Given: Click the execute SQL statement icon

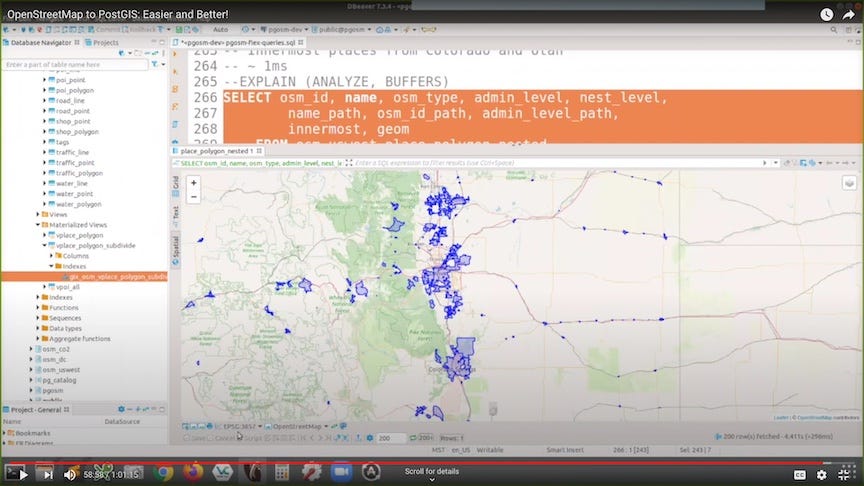Looking at the screenshot, I should tap(176, 54).
